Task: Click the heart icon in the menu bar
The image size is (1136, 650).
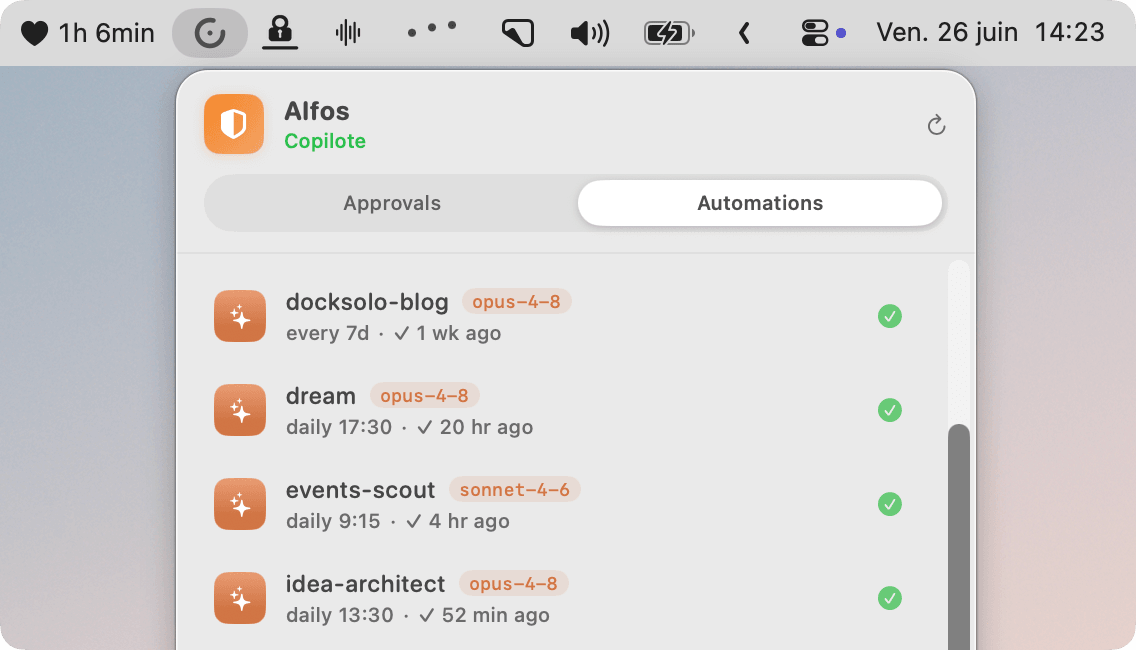Action: 34,33
